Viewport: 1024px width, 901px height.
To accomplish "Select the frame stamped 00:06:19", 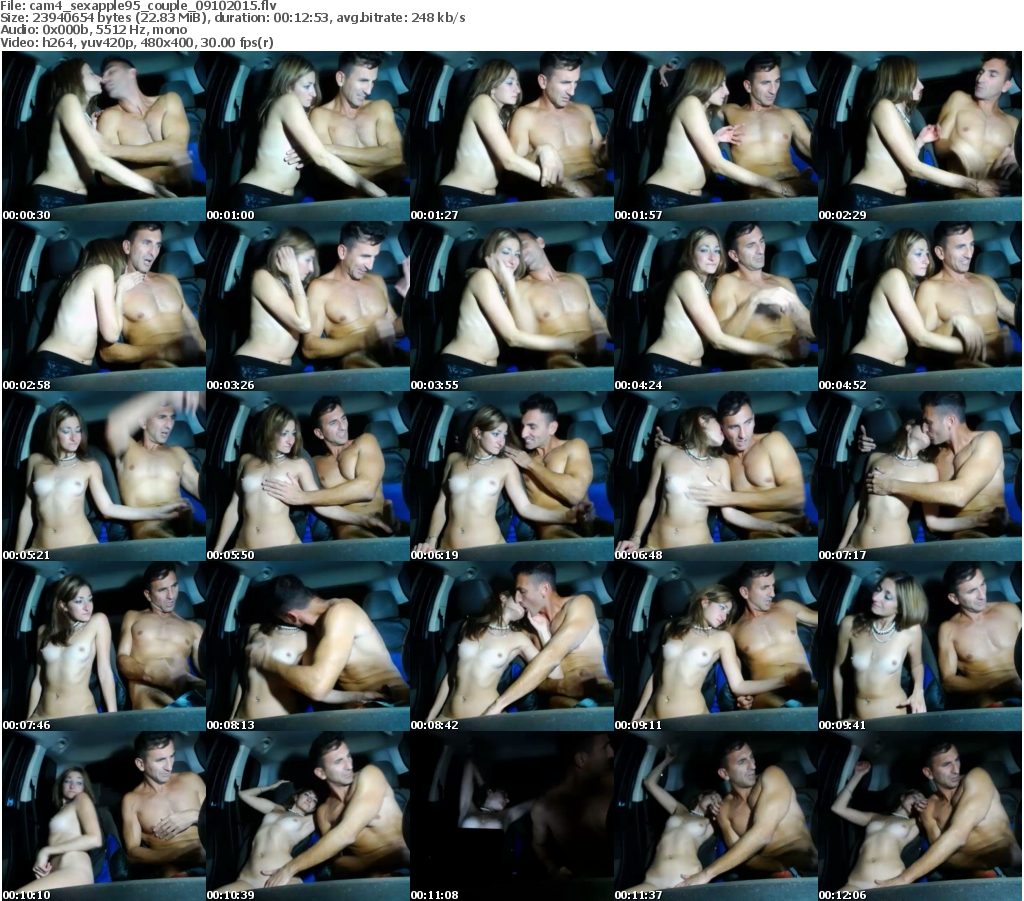I will pyautogui.click(x=511, y=476).
